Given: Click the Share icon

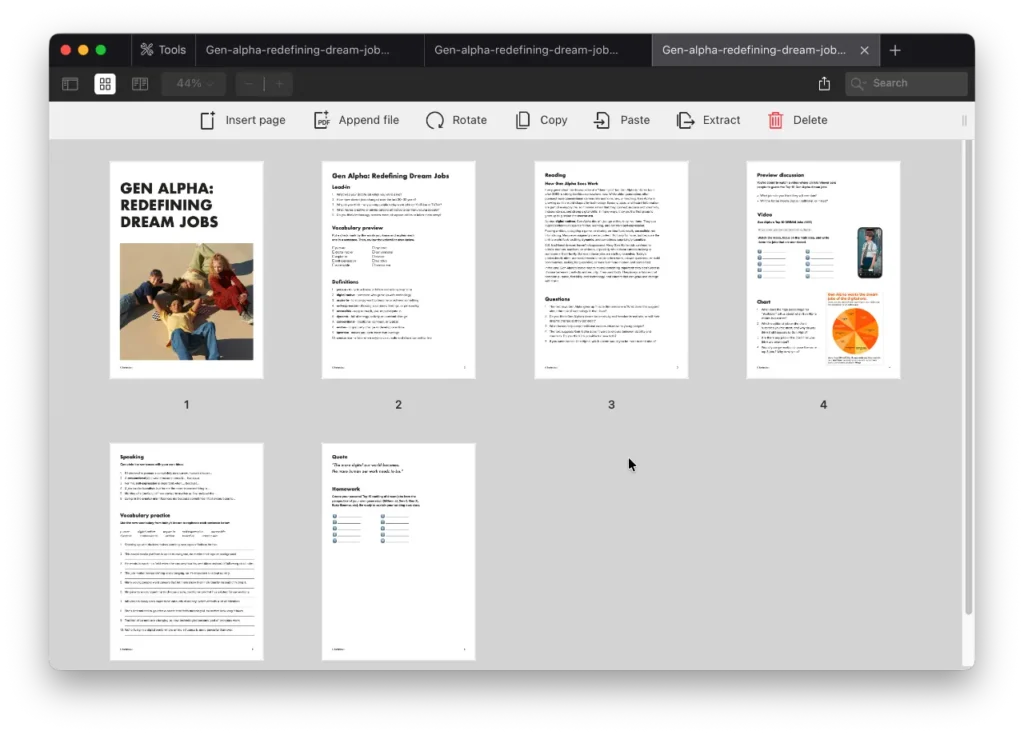Looking at the screenshot, I should 823,84.
